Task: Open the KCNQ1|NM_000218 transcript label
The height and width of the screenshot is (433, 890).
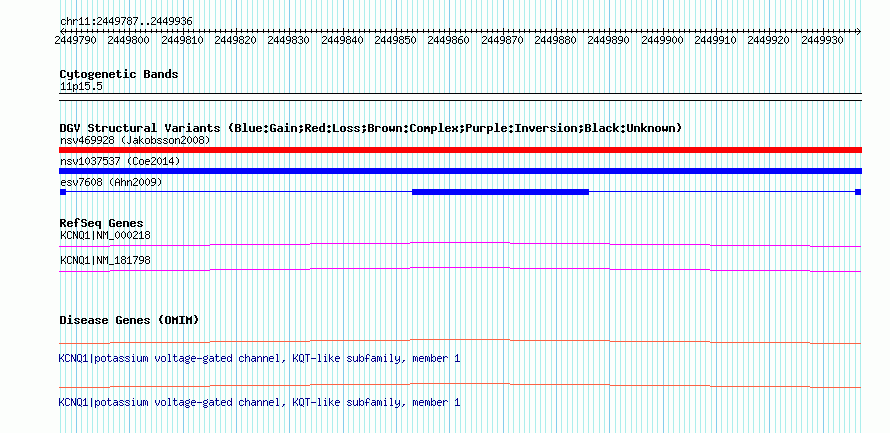Action: pyautogui.click(x=105, y=235)
